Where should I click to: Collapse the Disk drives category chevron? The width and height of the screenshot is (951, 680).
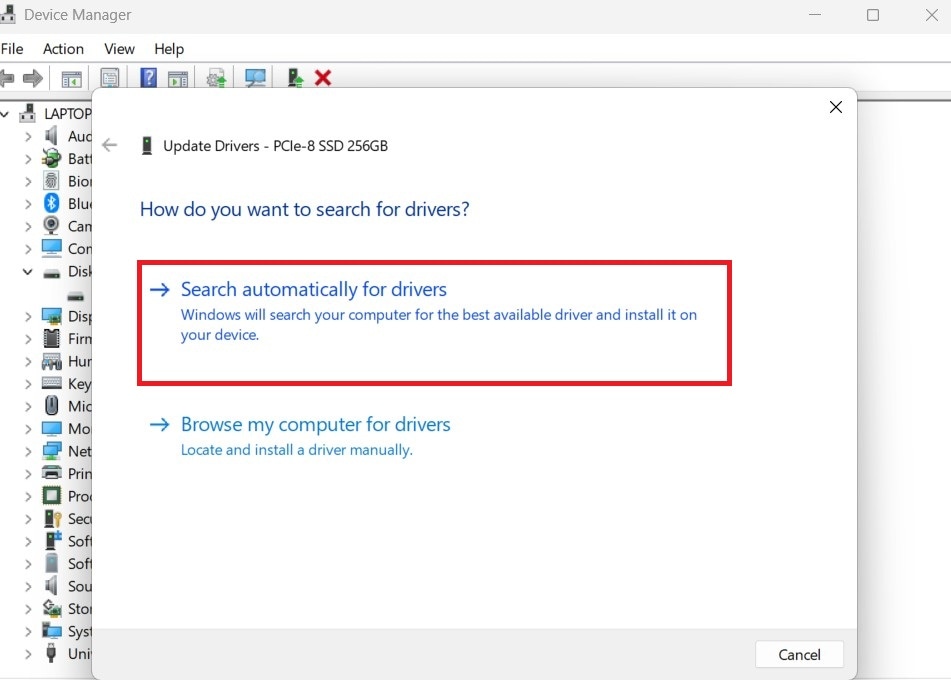[x=28, y=272]
